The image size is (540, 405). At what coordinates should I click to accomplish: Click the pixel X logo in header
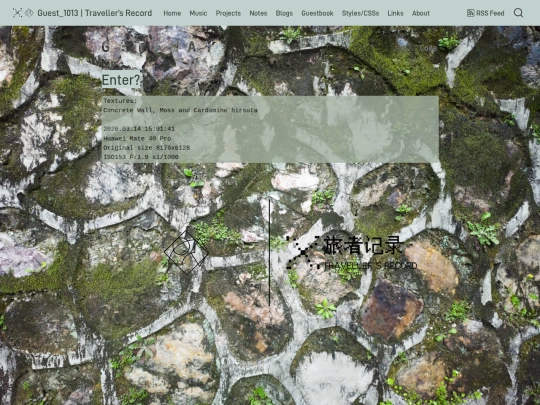tap(17, 13)
